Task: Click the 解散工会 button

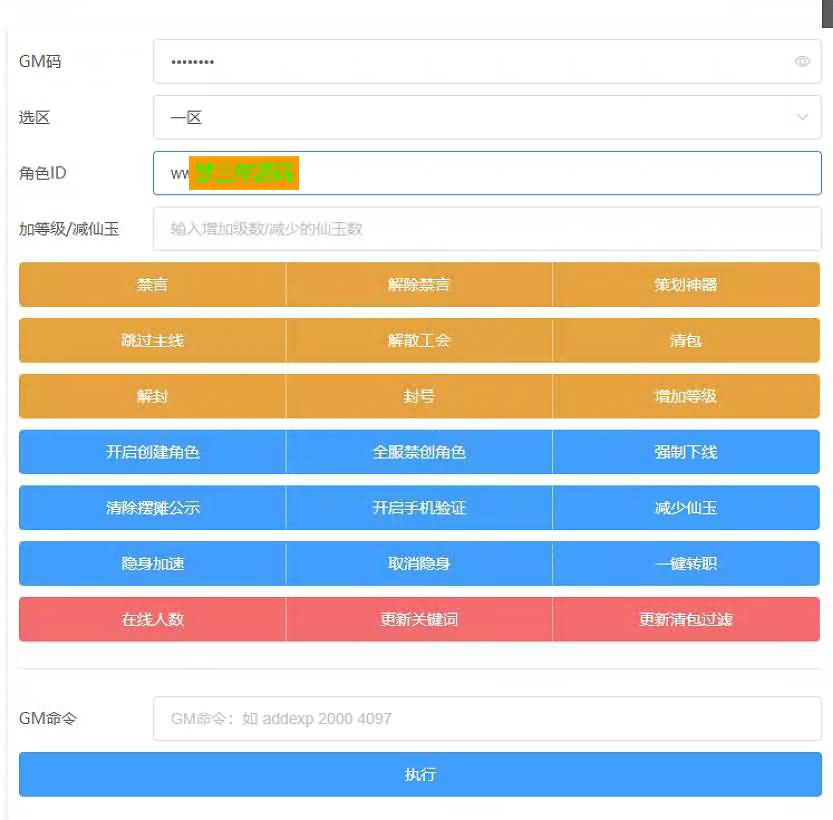Action: tap(419, 340)
